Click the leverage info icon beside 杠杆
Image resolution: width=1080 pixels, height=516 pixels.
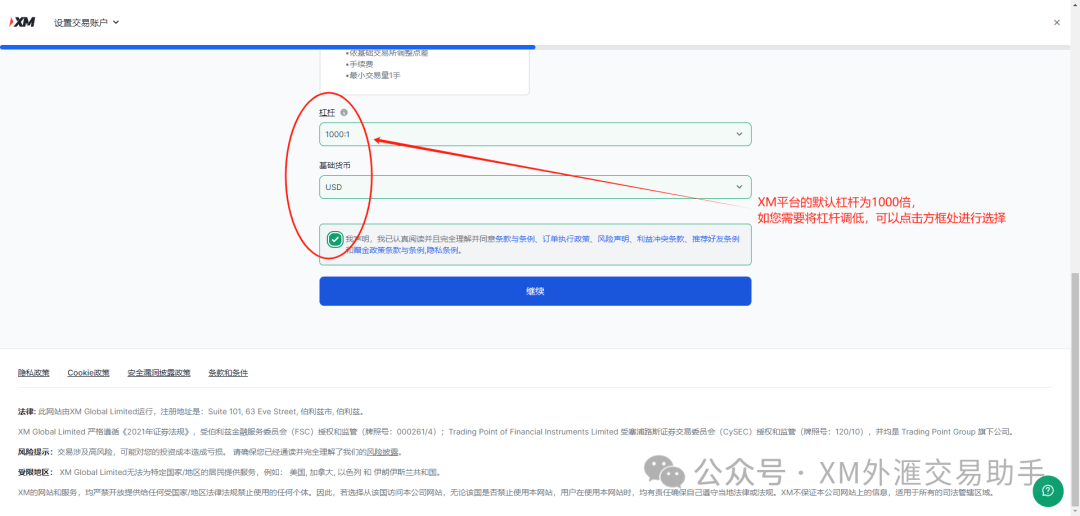344,112
